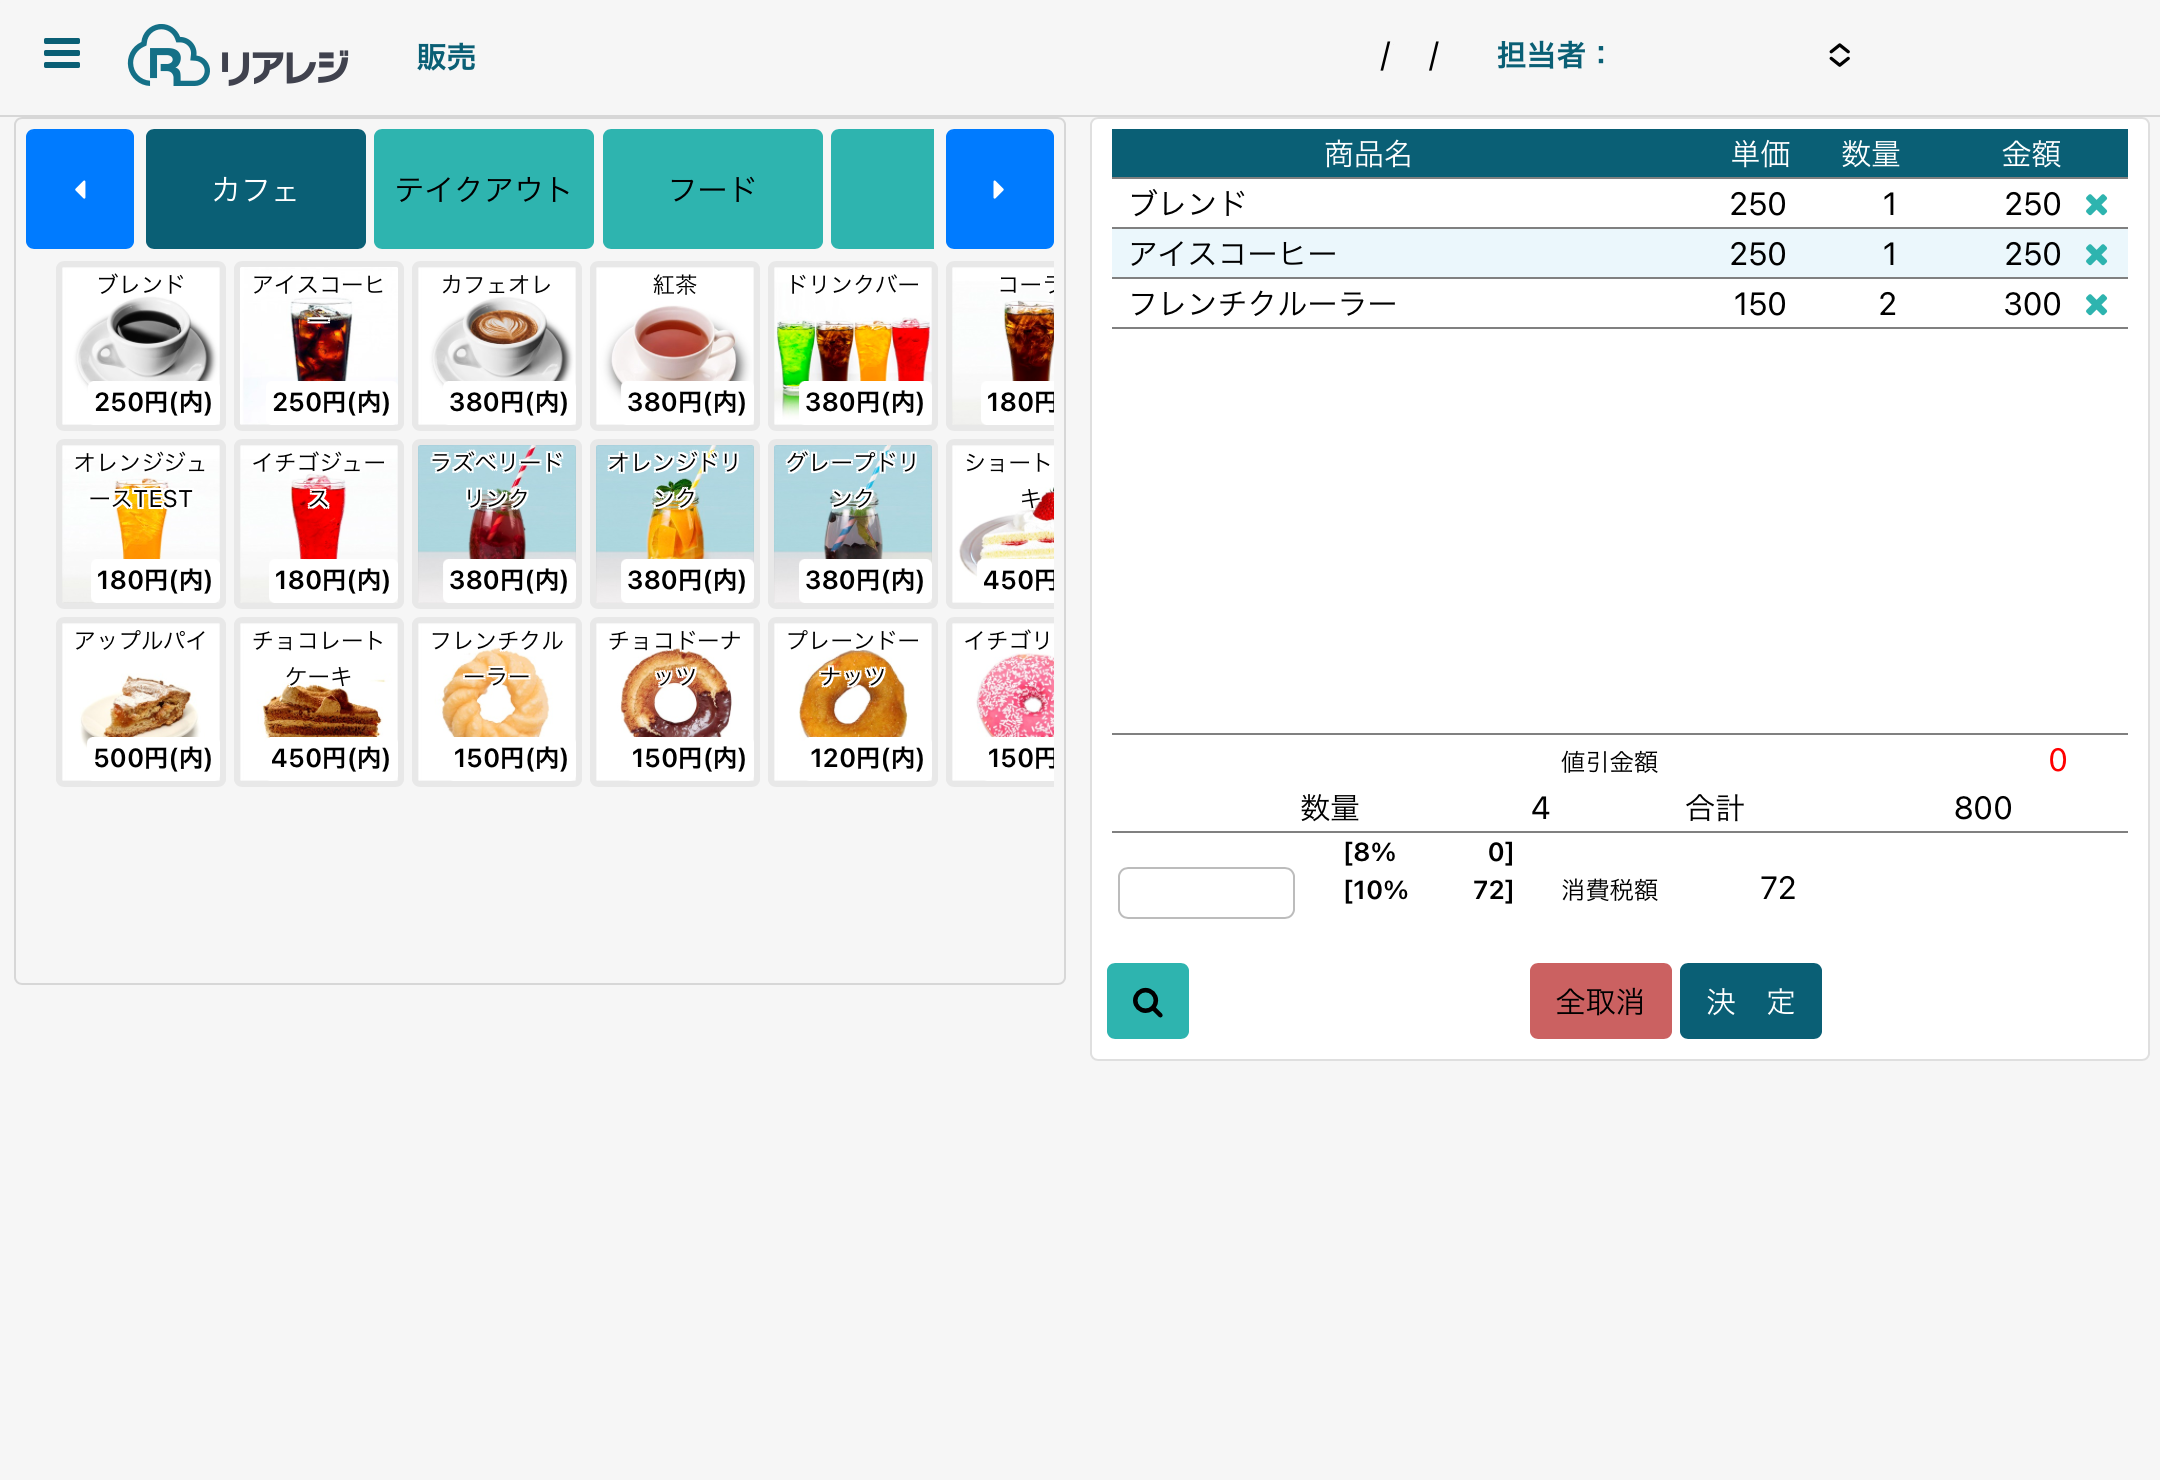Expand the 担当者 staff selector
Screen dimensions: 2160x1480
point(1838,55)
